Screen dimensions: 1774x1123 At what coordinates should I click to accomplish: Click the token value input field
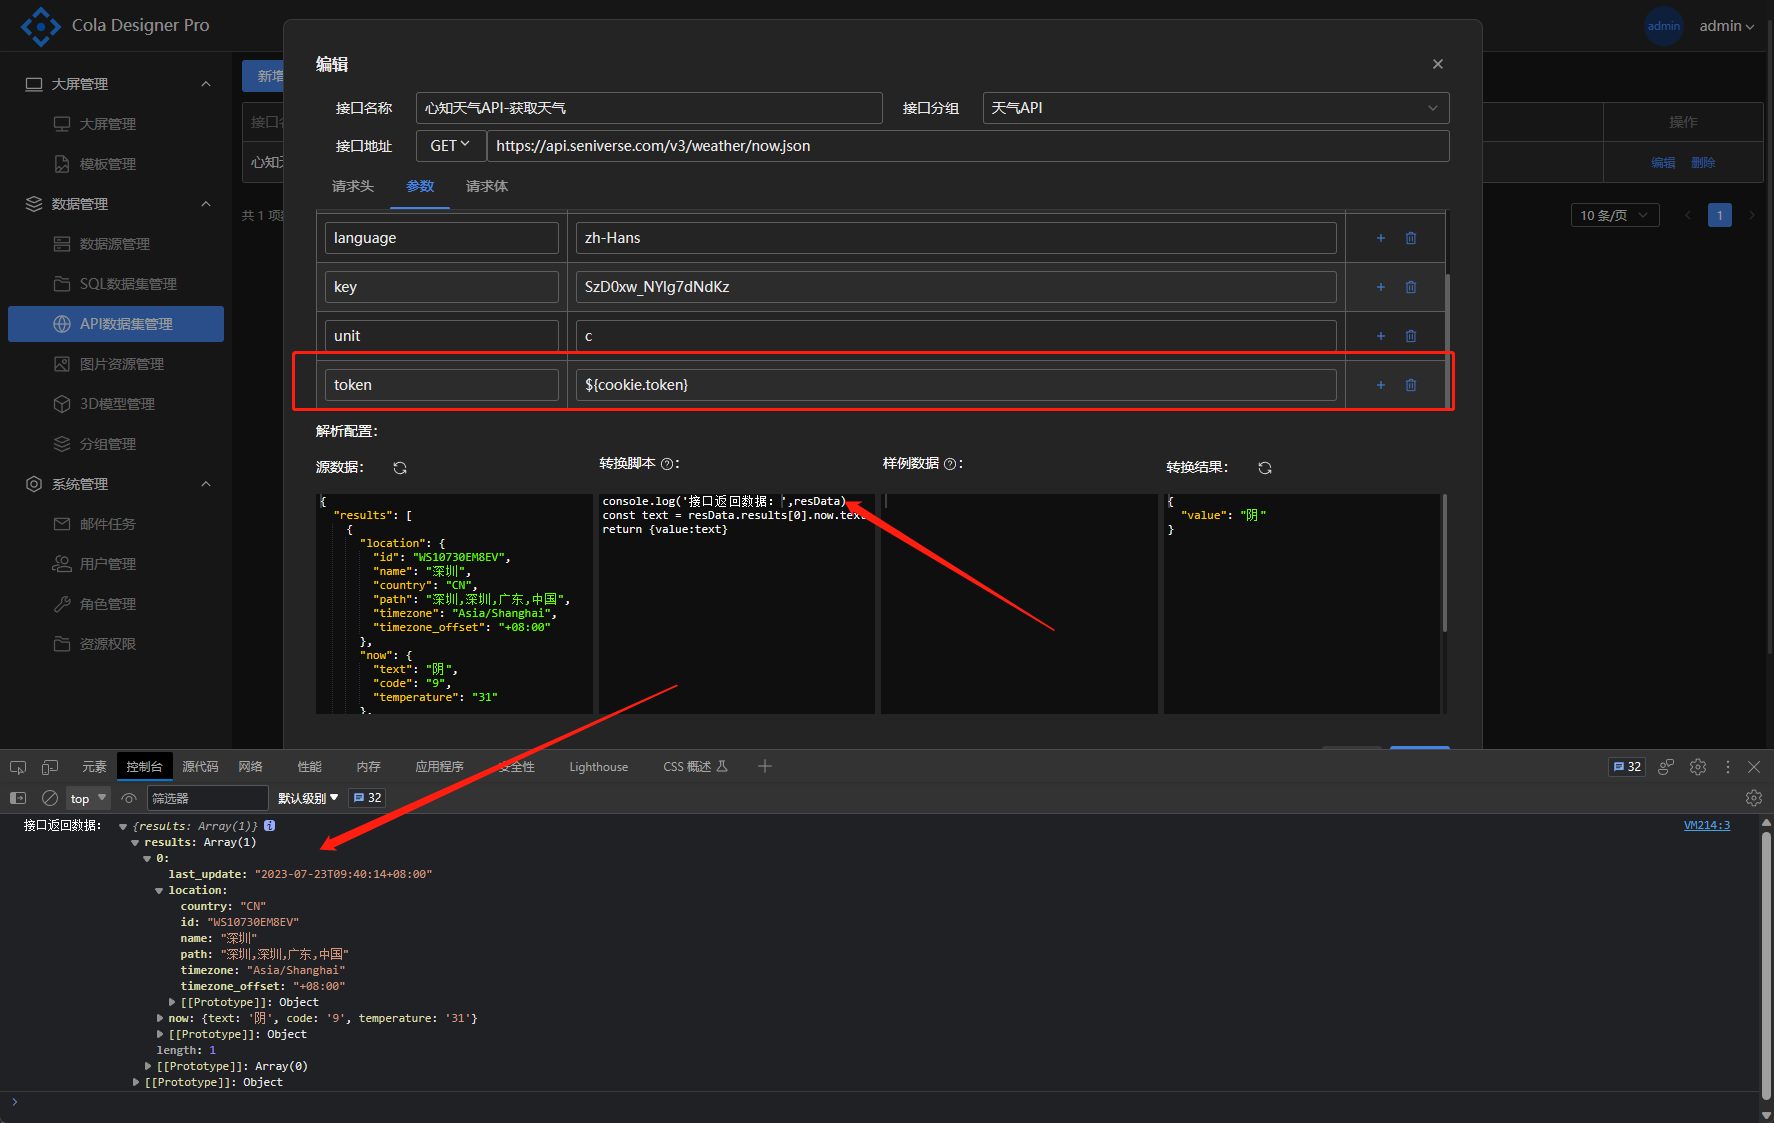(x=955, y=385)
